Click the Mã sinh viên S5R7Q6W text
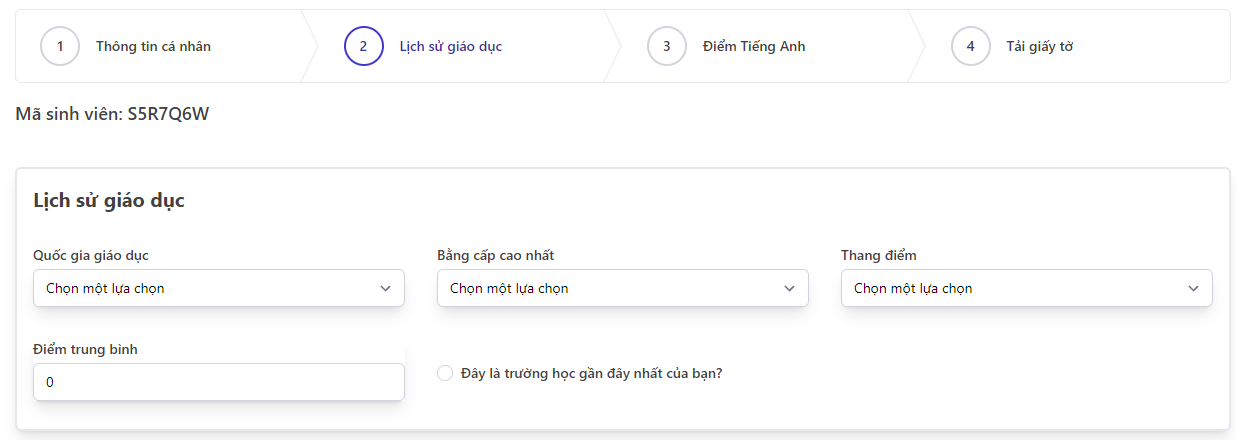The width and height of the screenshot is (1236, 440). [112, 114]
